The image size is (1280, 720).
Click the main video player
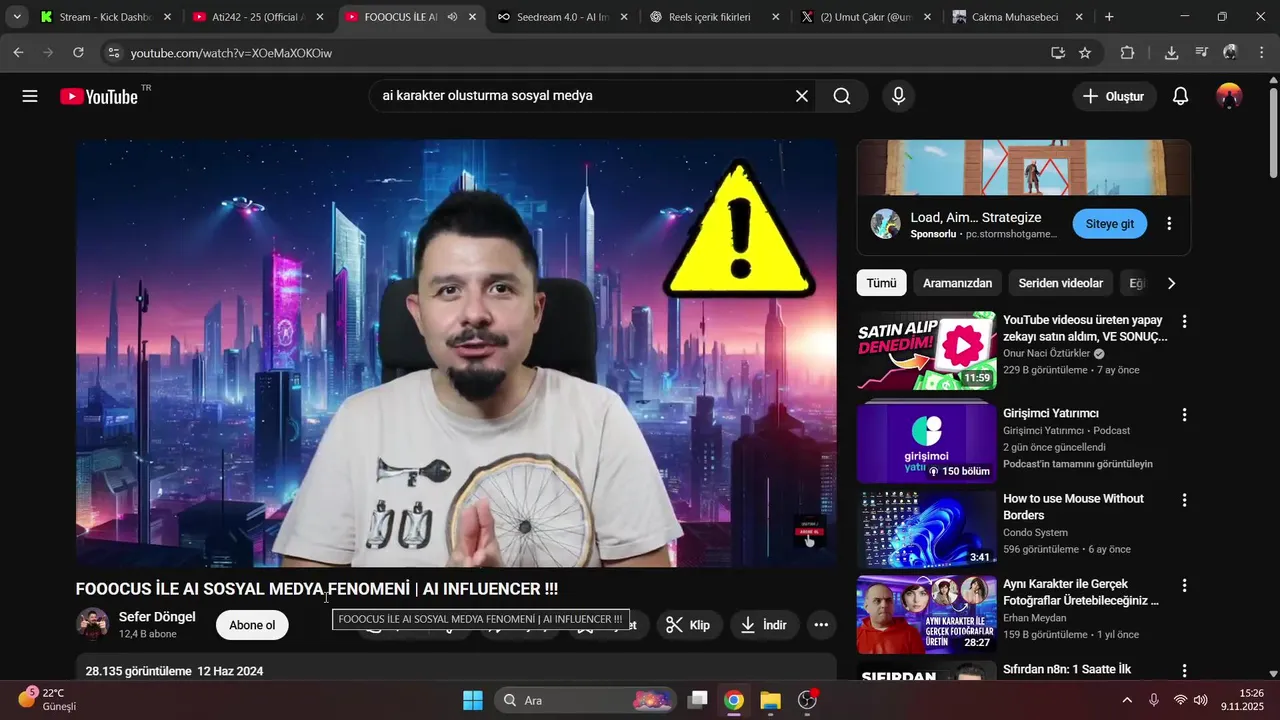pyautogui.click(x=456, y=353)
